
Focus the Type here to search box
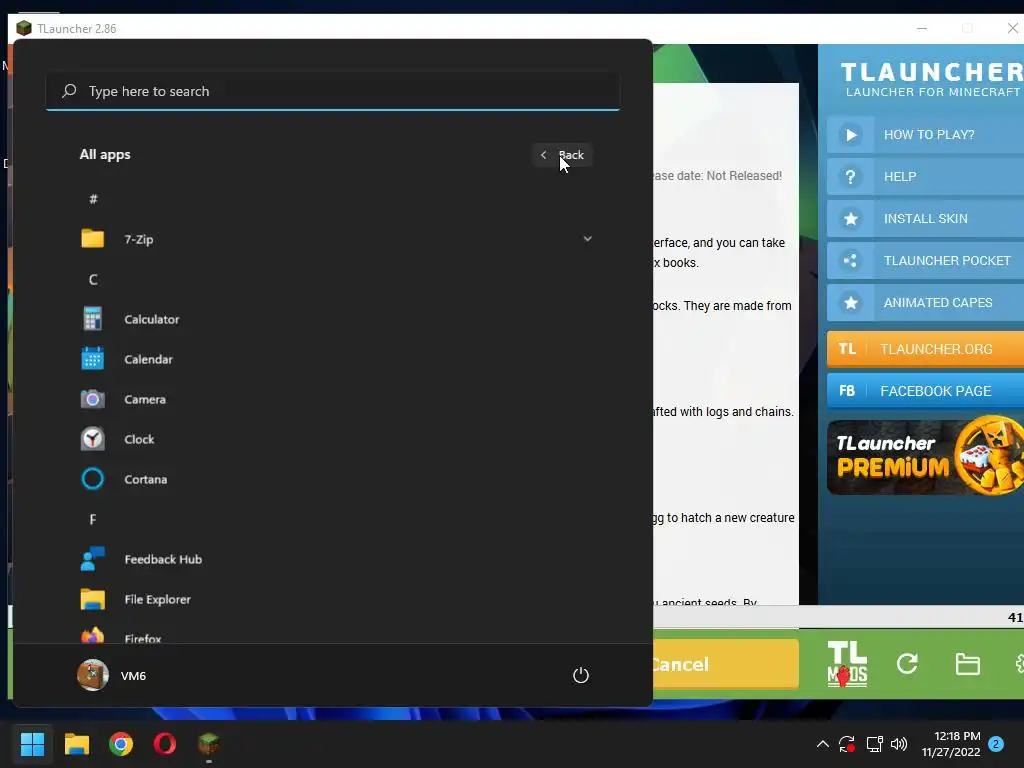click(333, 91)
